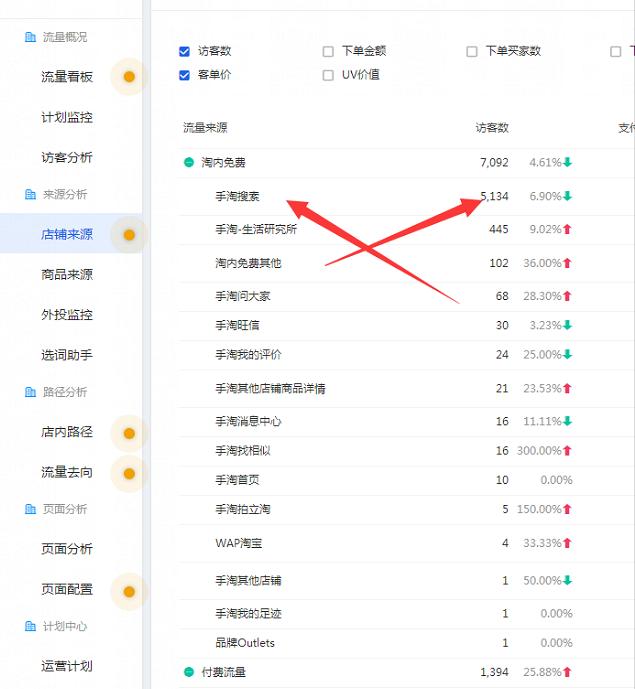The height and width of the screenshot is (689, 635).
Task: Click orange dot beside 店内路径
Action: click(129, 433)
